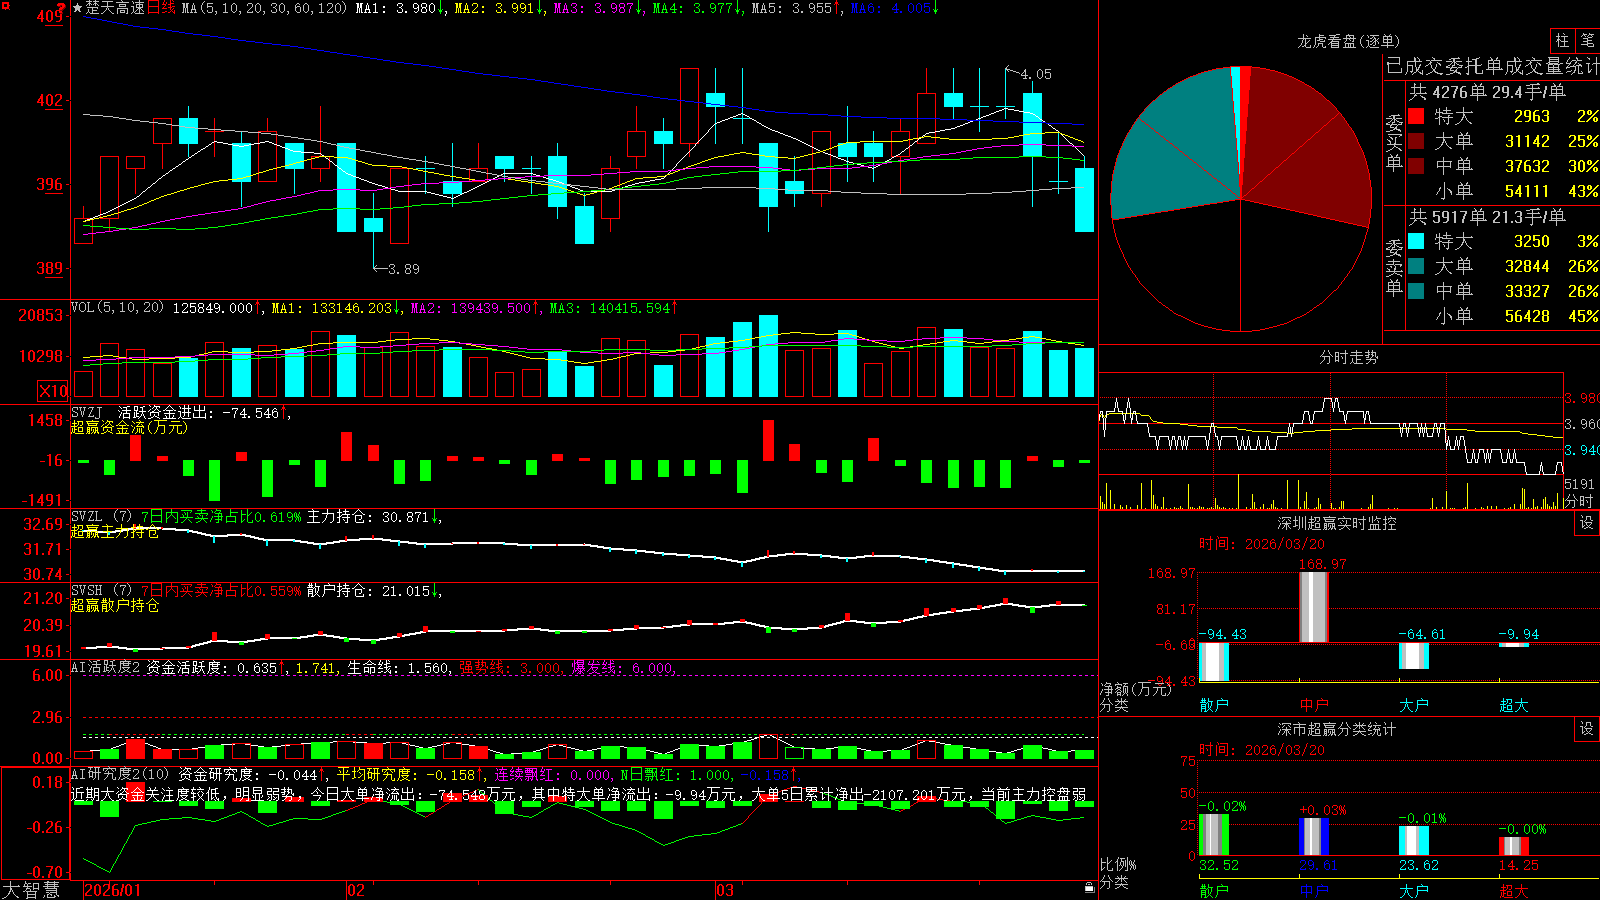Click the 02 month marker on timeline
1600x900 pixels.
pyautogui.click(x=355, y=890)
